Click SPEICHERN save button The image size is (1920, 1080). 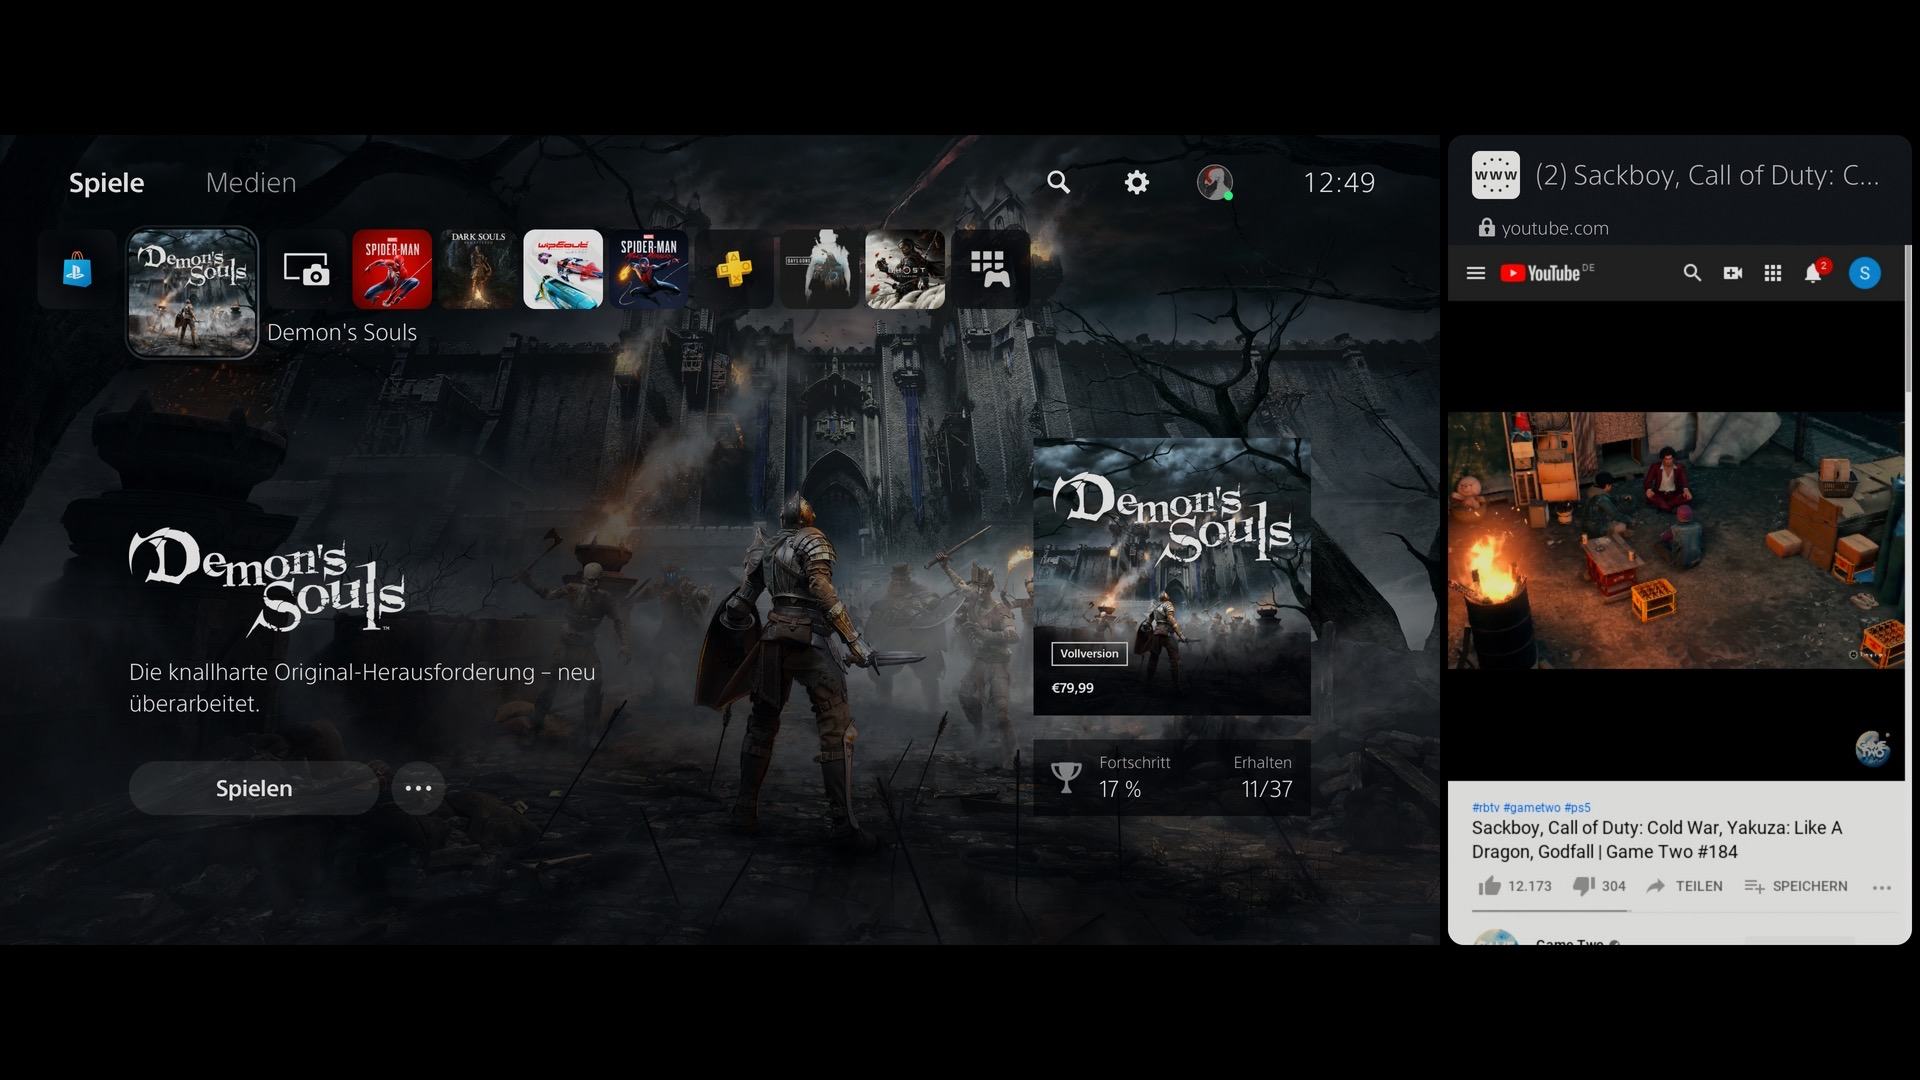pyautogui.click(x=1796, y=886)
